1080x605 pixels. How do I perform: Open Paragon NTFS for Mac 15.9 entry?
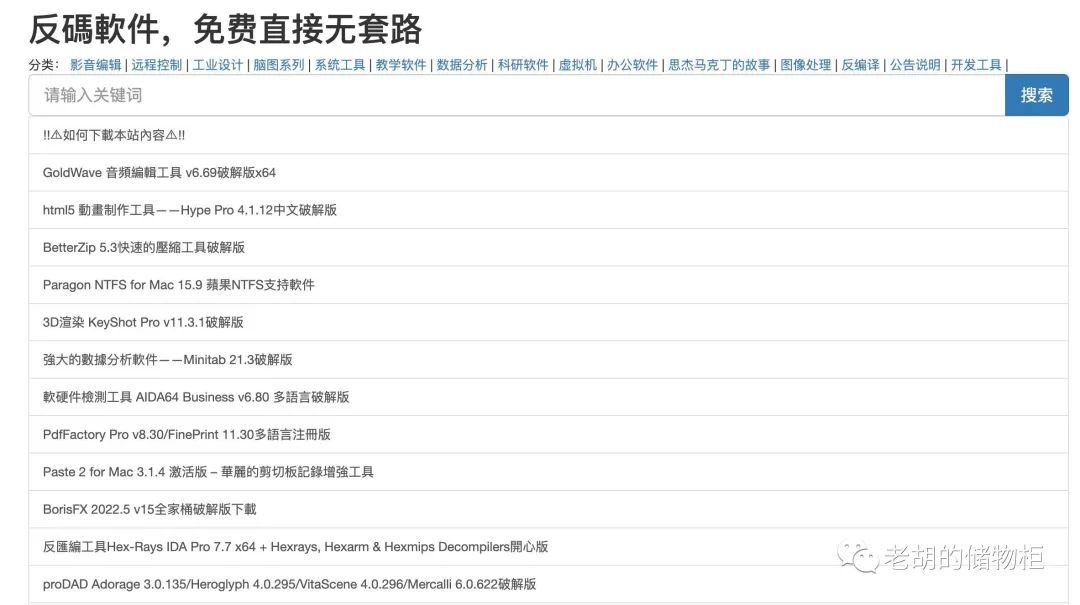[x=548, y=285]
